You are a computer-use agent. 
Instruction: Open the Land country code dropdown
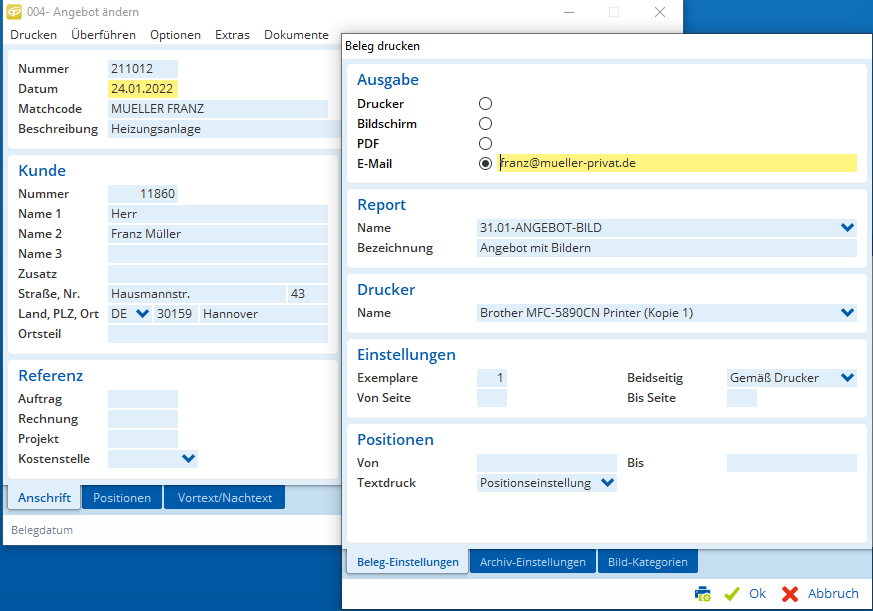click(142, 314)
